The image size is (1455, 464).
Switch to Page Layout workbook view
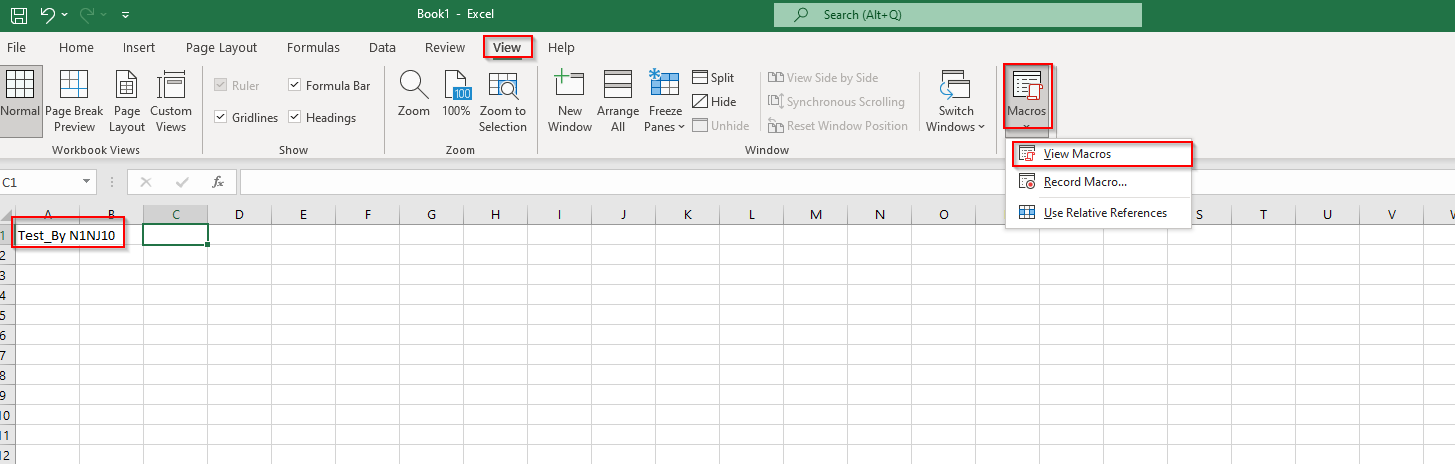tap(127, 101)
